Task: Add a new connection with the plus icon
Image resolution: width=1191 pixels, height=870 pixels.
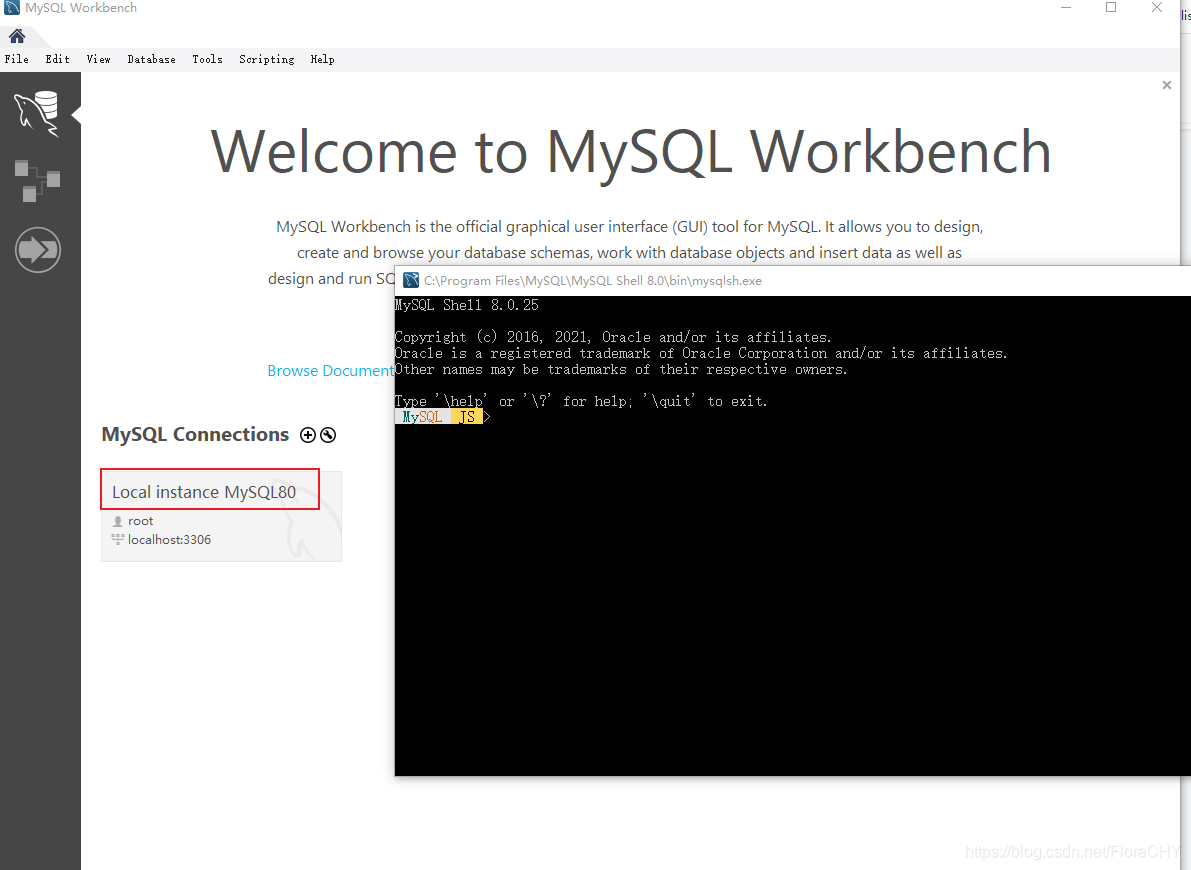Action: (308, 434)
